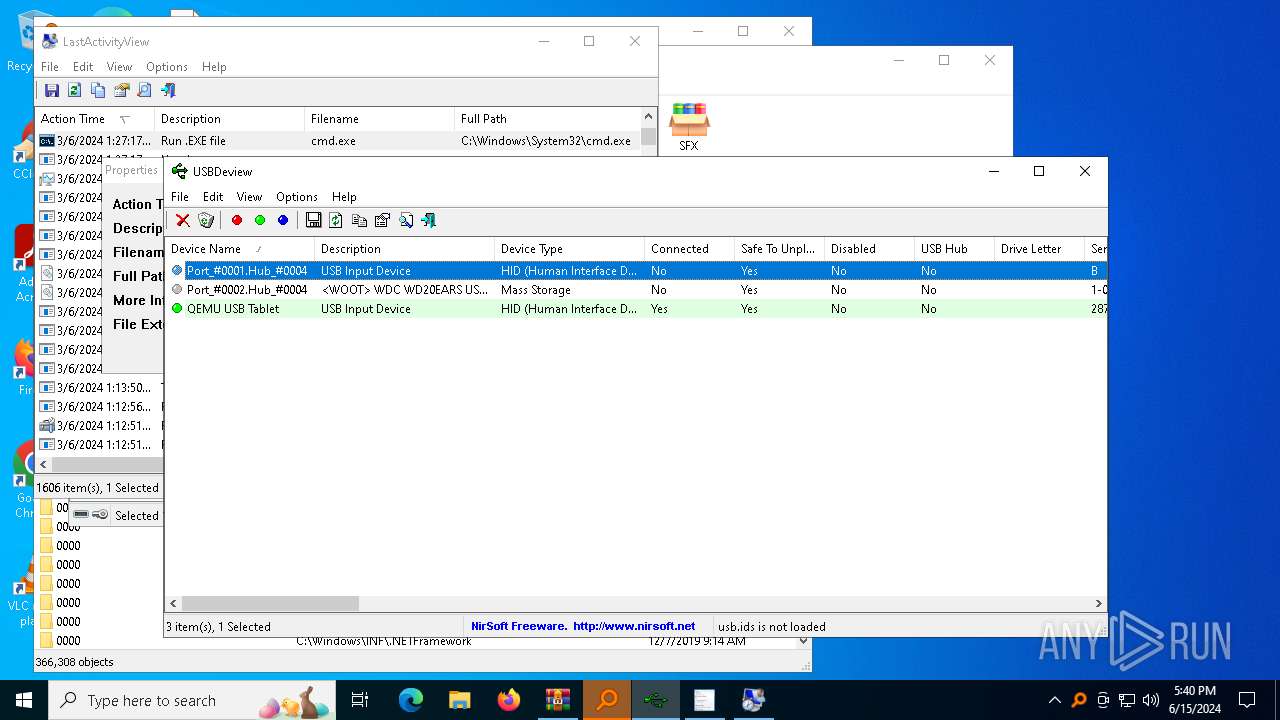Open properties icon in USBDeview toolbar

click(x=382, y=220)
